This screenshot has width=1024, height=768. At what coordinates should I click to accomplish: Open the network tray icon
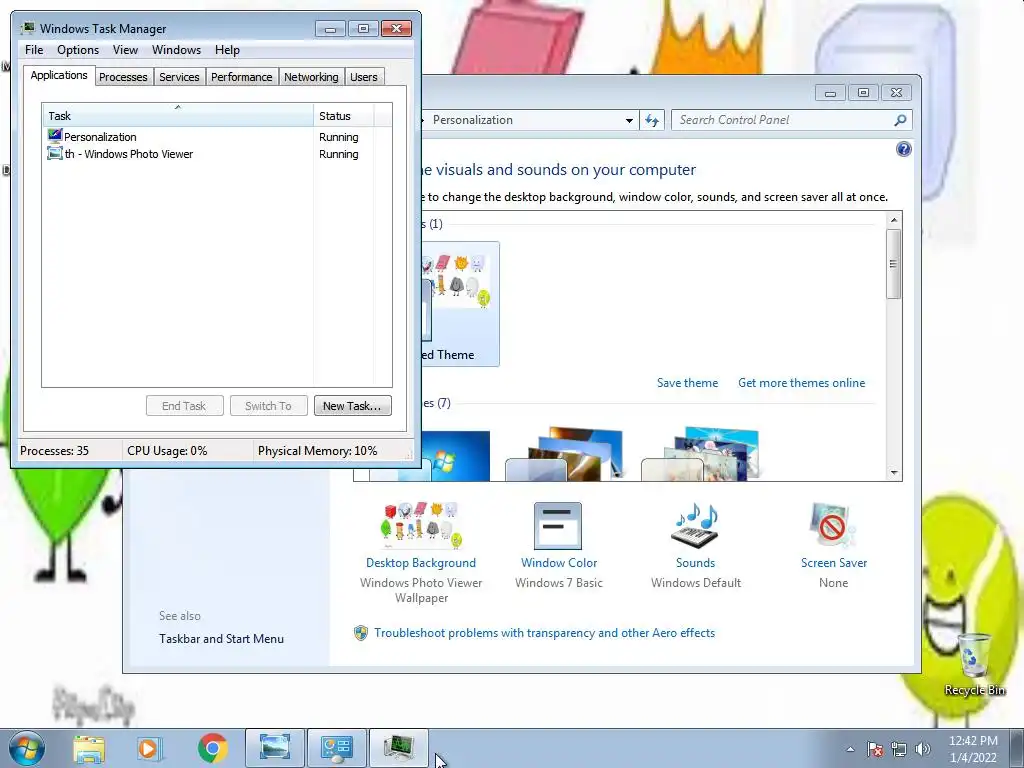tap(899, 749)
